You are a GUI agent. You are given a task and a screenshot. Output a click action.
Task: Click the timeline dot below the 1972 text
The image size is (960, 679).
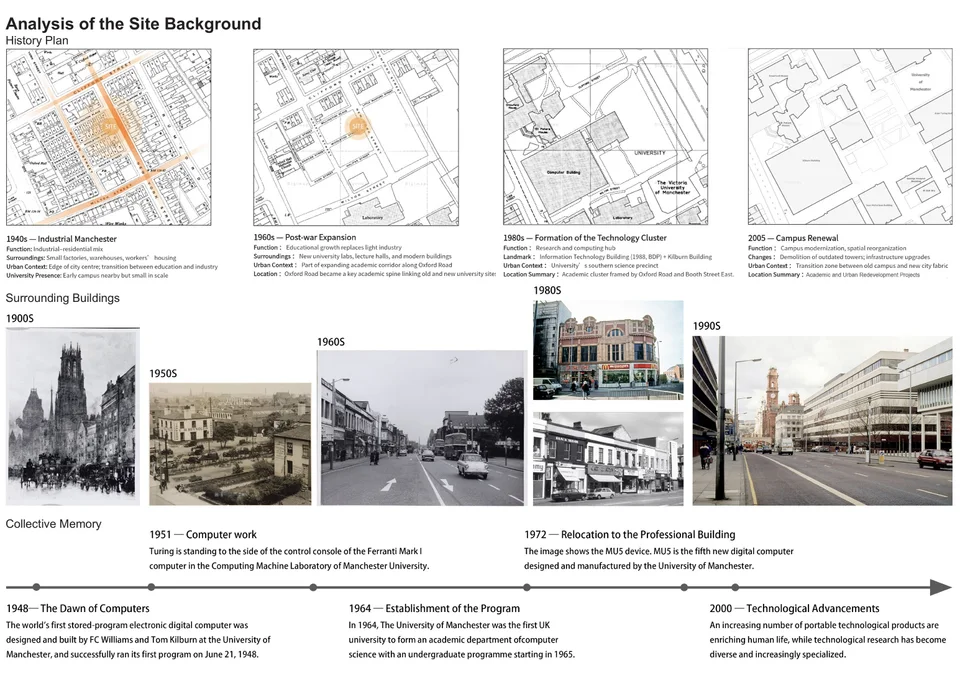click(x=527, y=587)
